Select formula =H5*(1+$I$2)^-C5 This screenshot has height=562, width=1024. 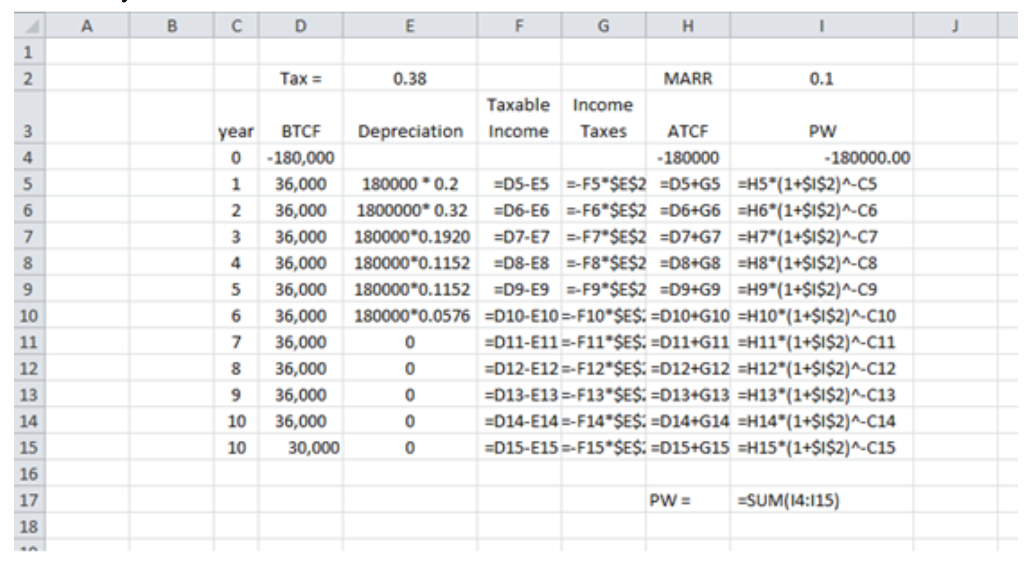[x=821, y=184]
